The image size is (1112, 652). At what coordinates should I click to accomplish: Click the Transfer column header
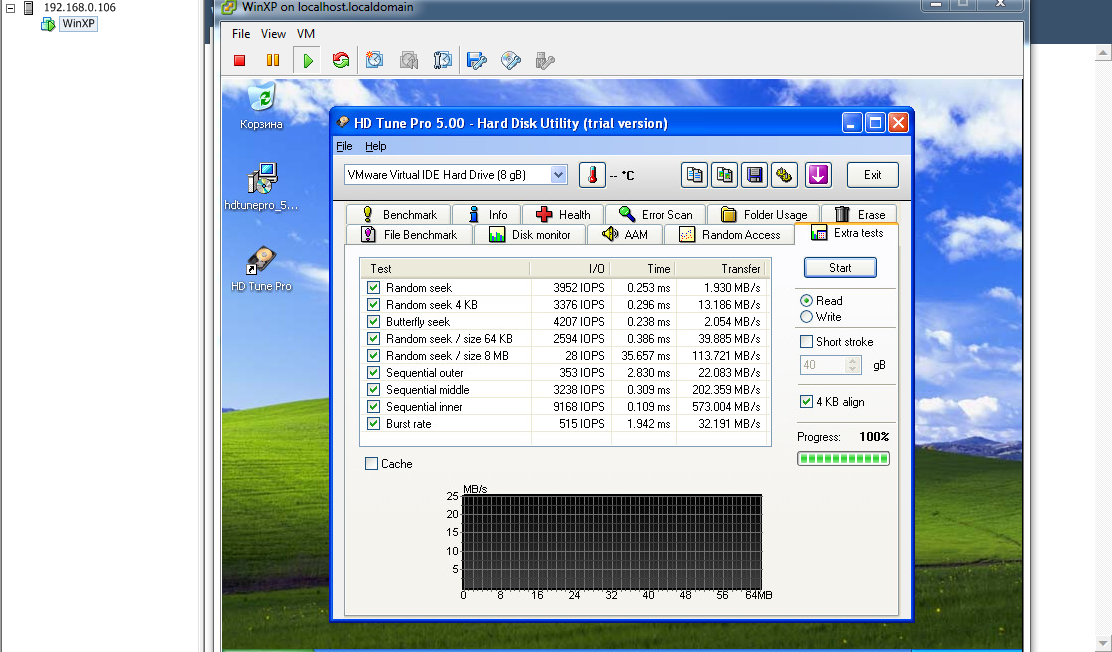[723, 269]
